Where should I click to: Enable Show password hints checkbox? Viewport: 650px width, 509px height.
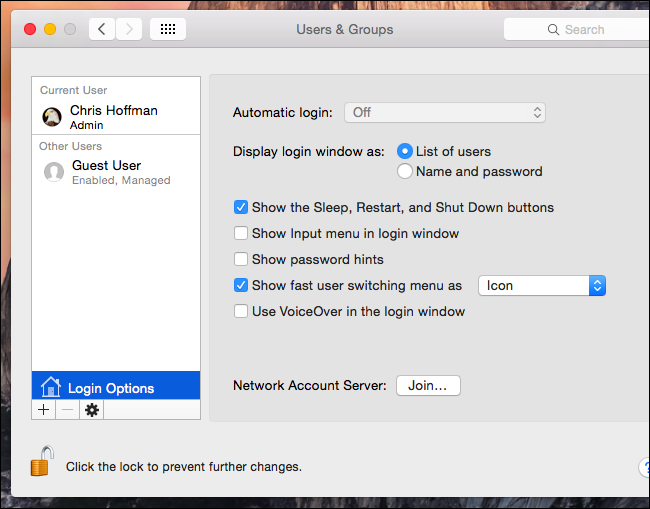[x=241, y=260]
